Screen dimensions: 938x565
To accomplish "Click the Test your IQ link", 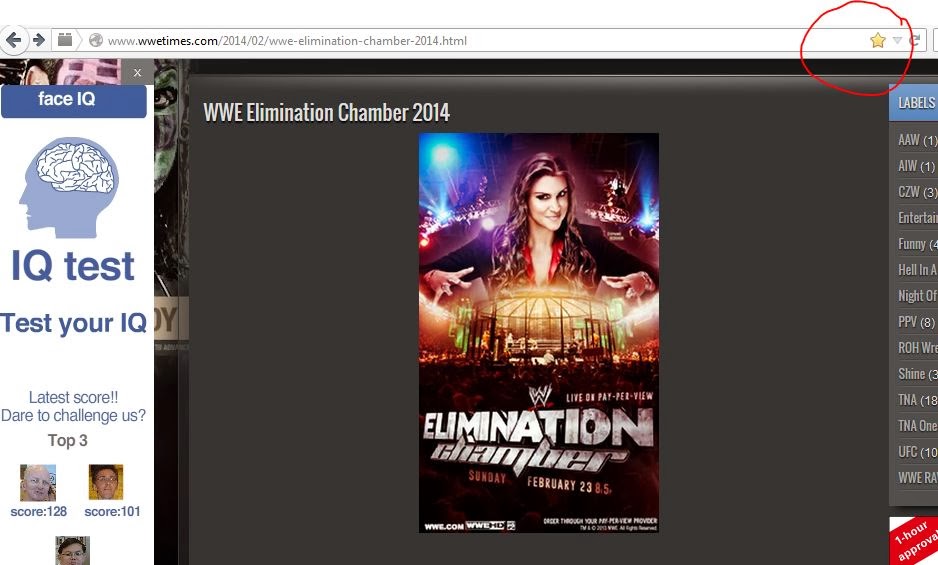I will tap(74, 323).
